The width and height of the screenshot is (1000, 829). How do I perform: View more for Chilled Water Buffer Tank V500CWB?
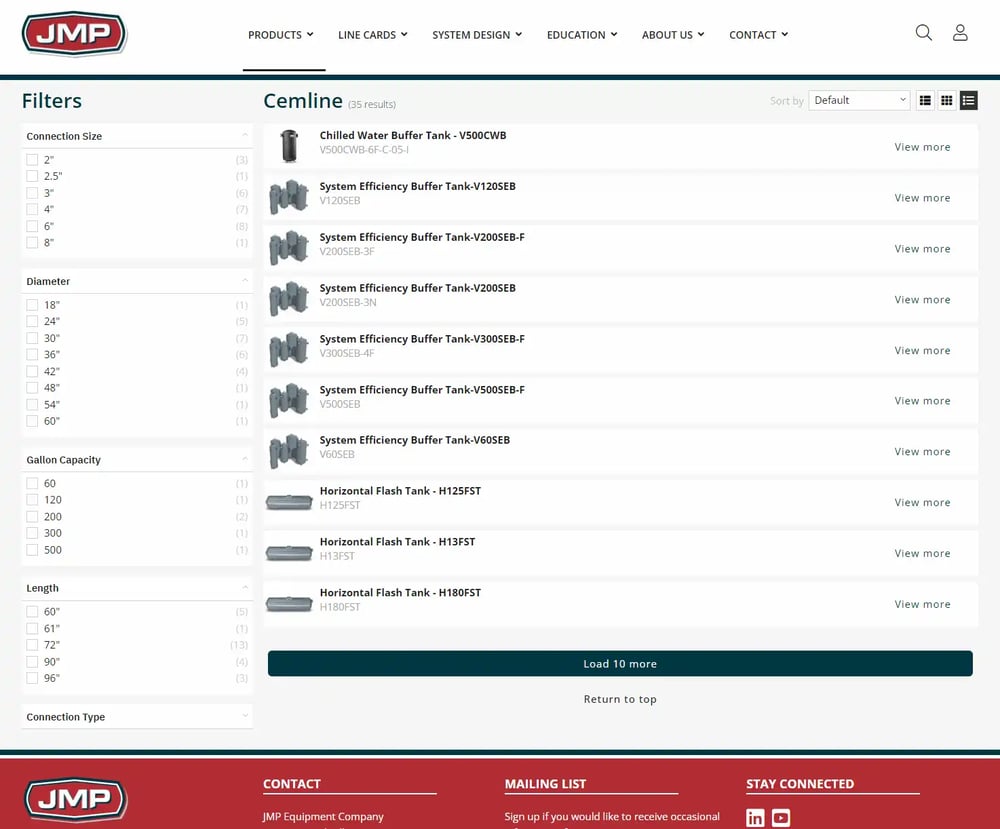pos(922,147)
